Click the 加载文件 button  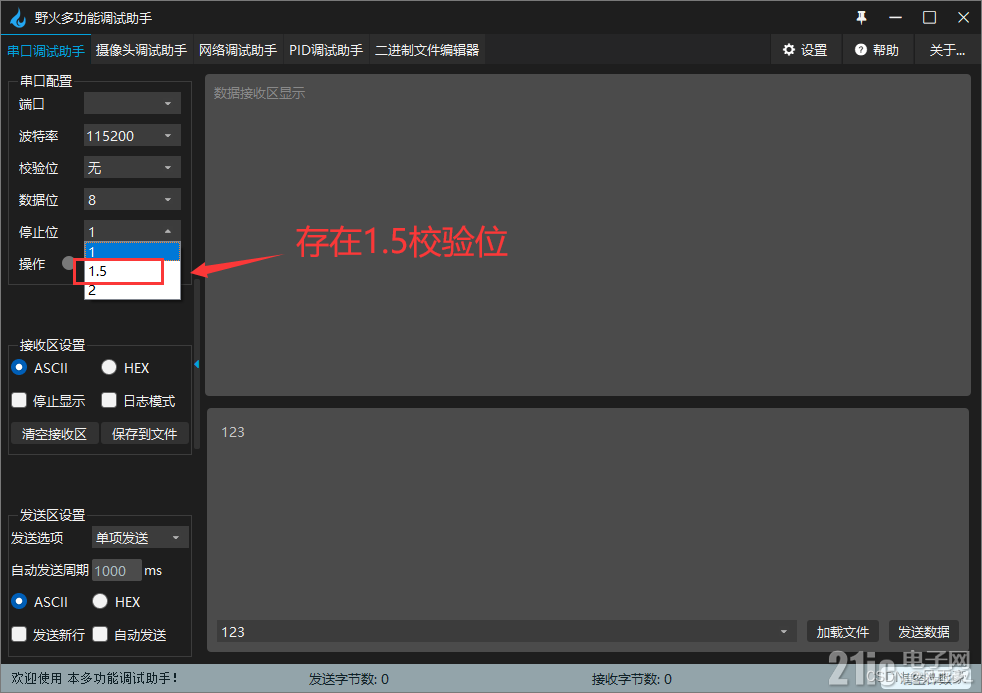coord(842,632)
